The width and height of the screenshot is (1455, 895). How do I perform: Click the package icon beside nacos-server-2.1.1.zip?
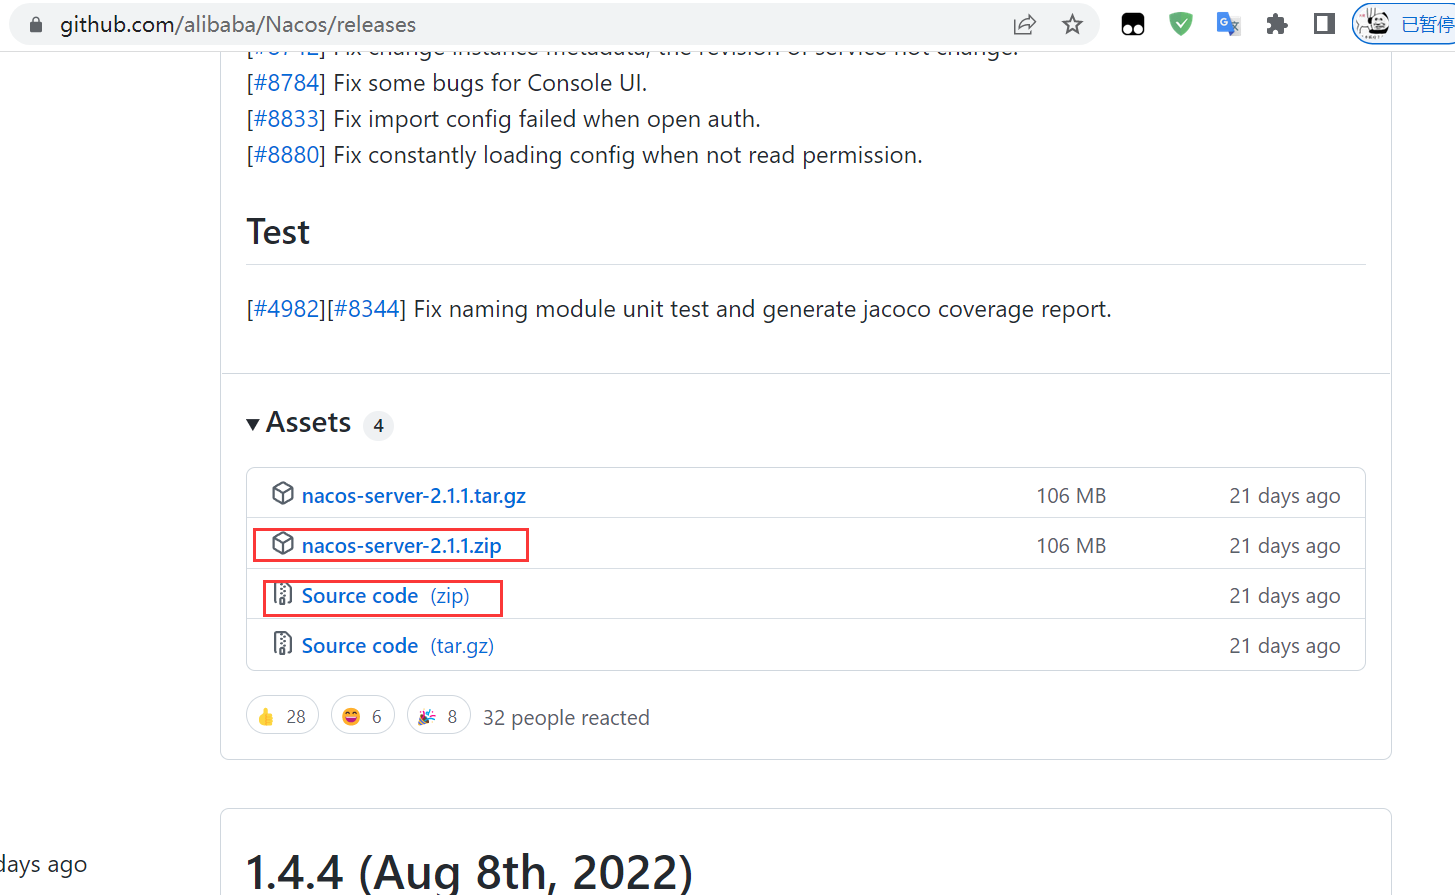point(283,543)
